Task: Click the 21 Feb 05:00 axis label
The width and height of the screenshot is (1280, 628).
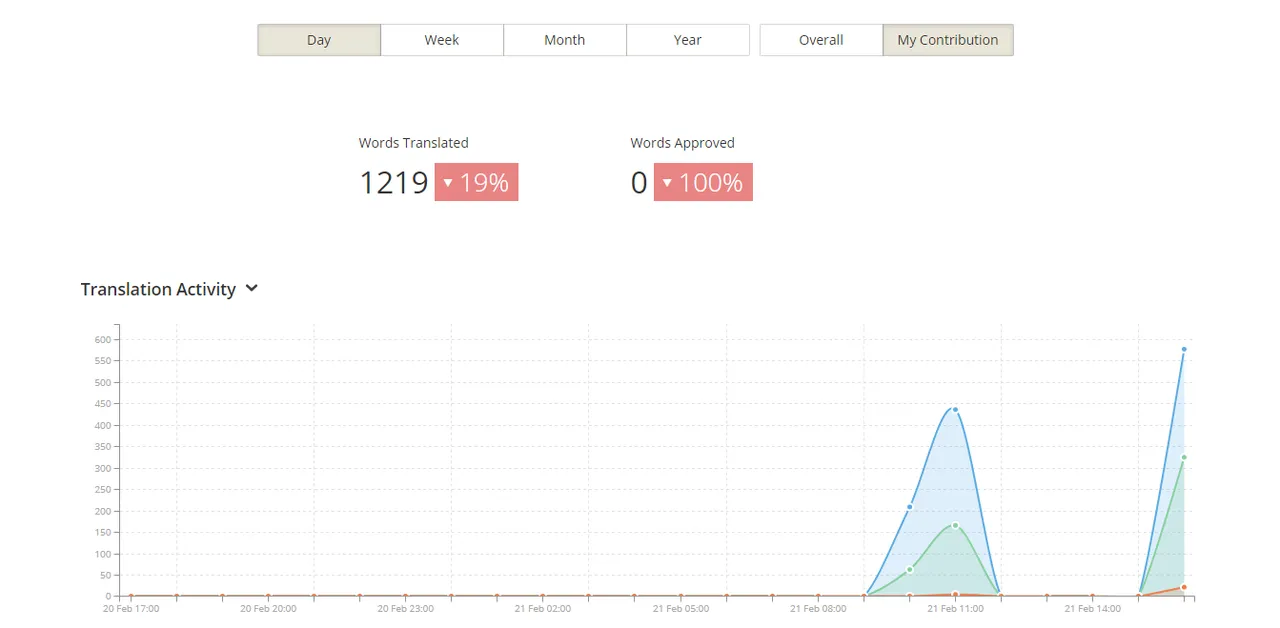Action: (681, 608)
